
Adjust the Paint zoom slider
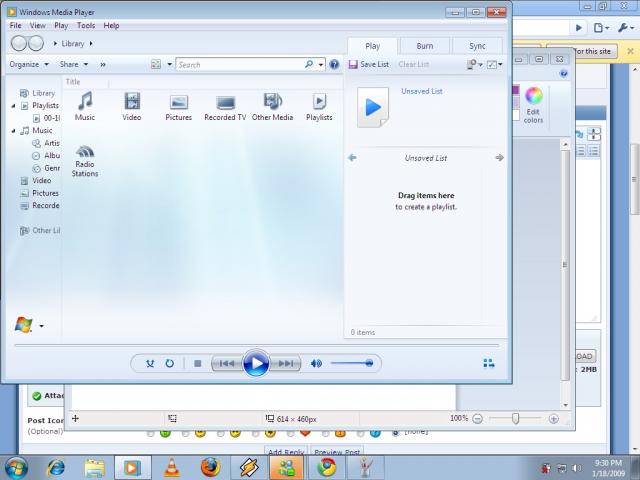(516, 418)
